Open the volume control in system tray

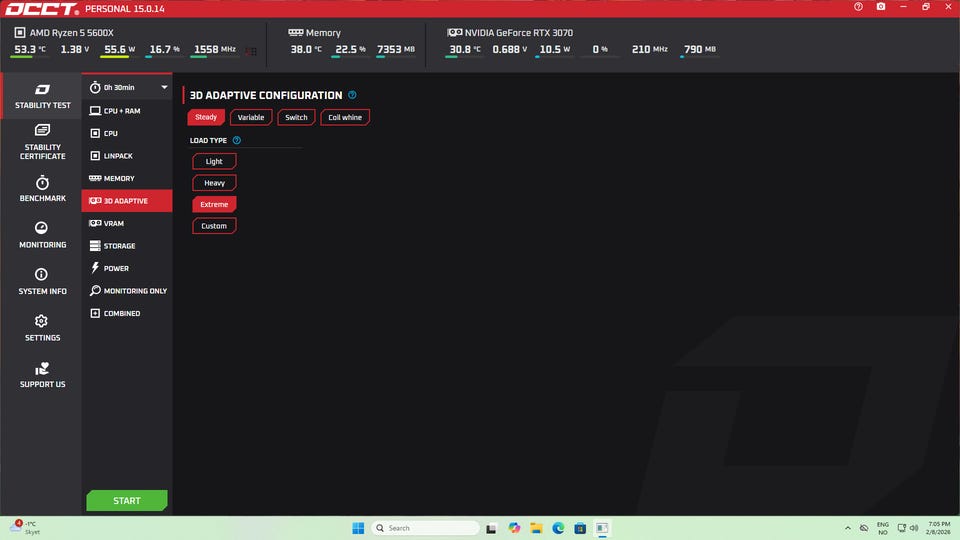[x=914, y=528]
